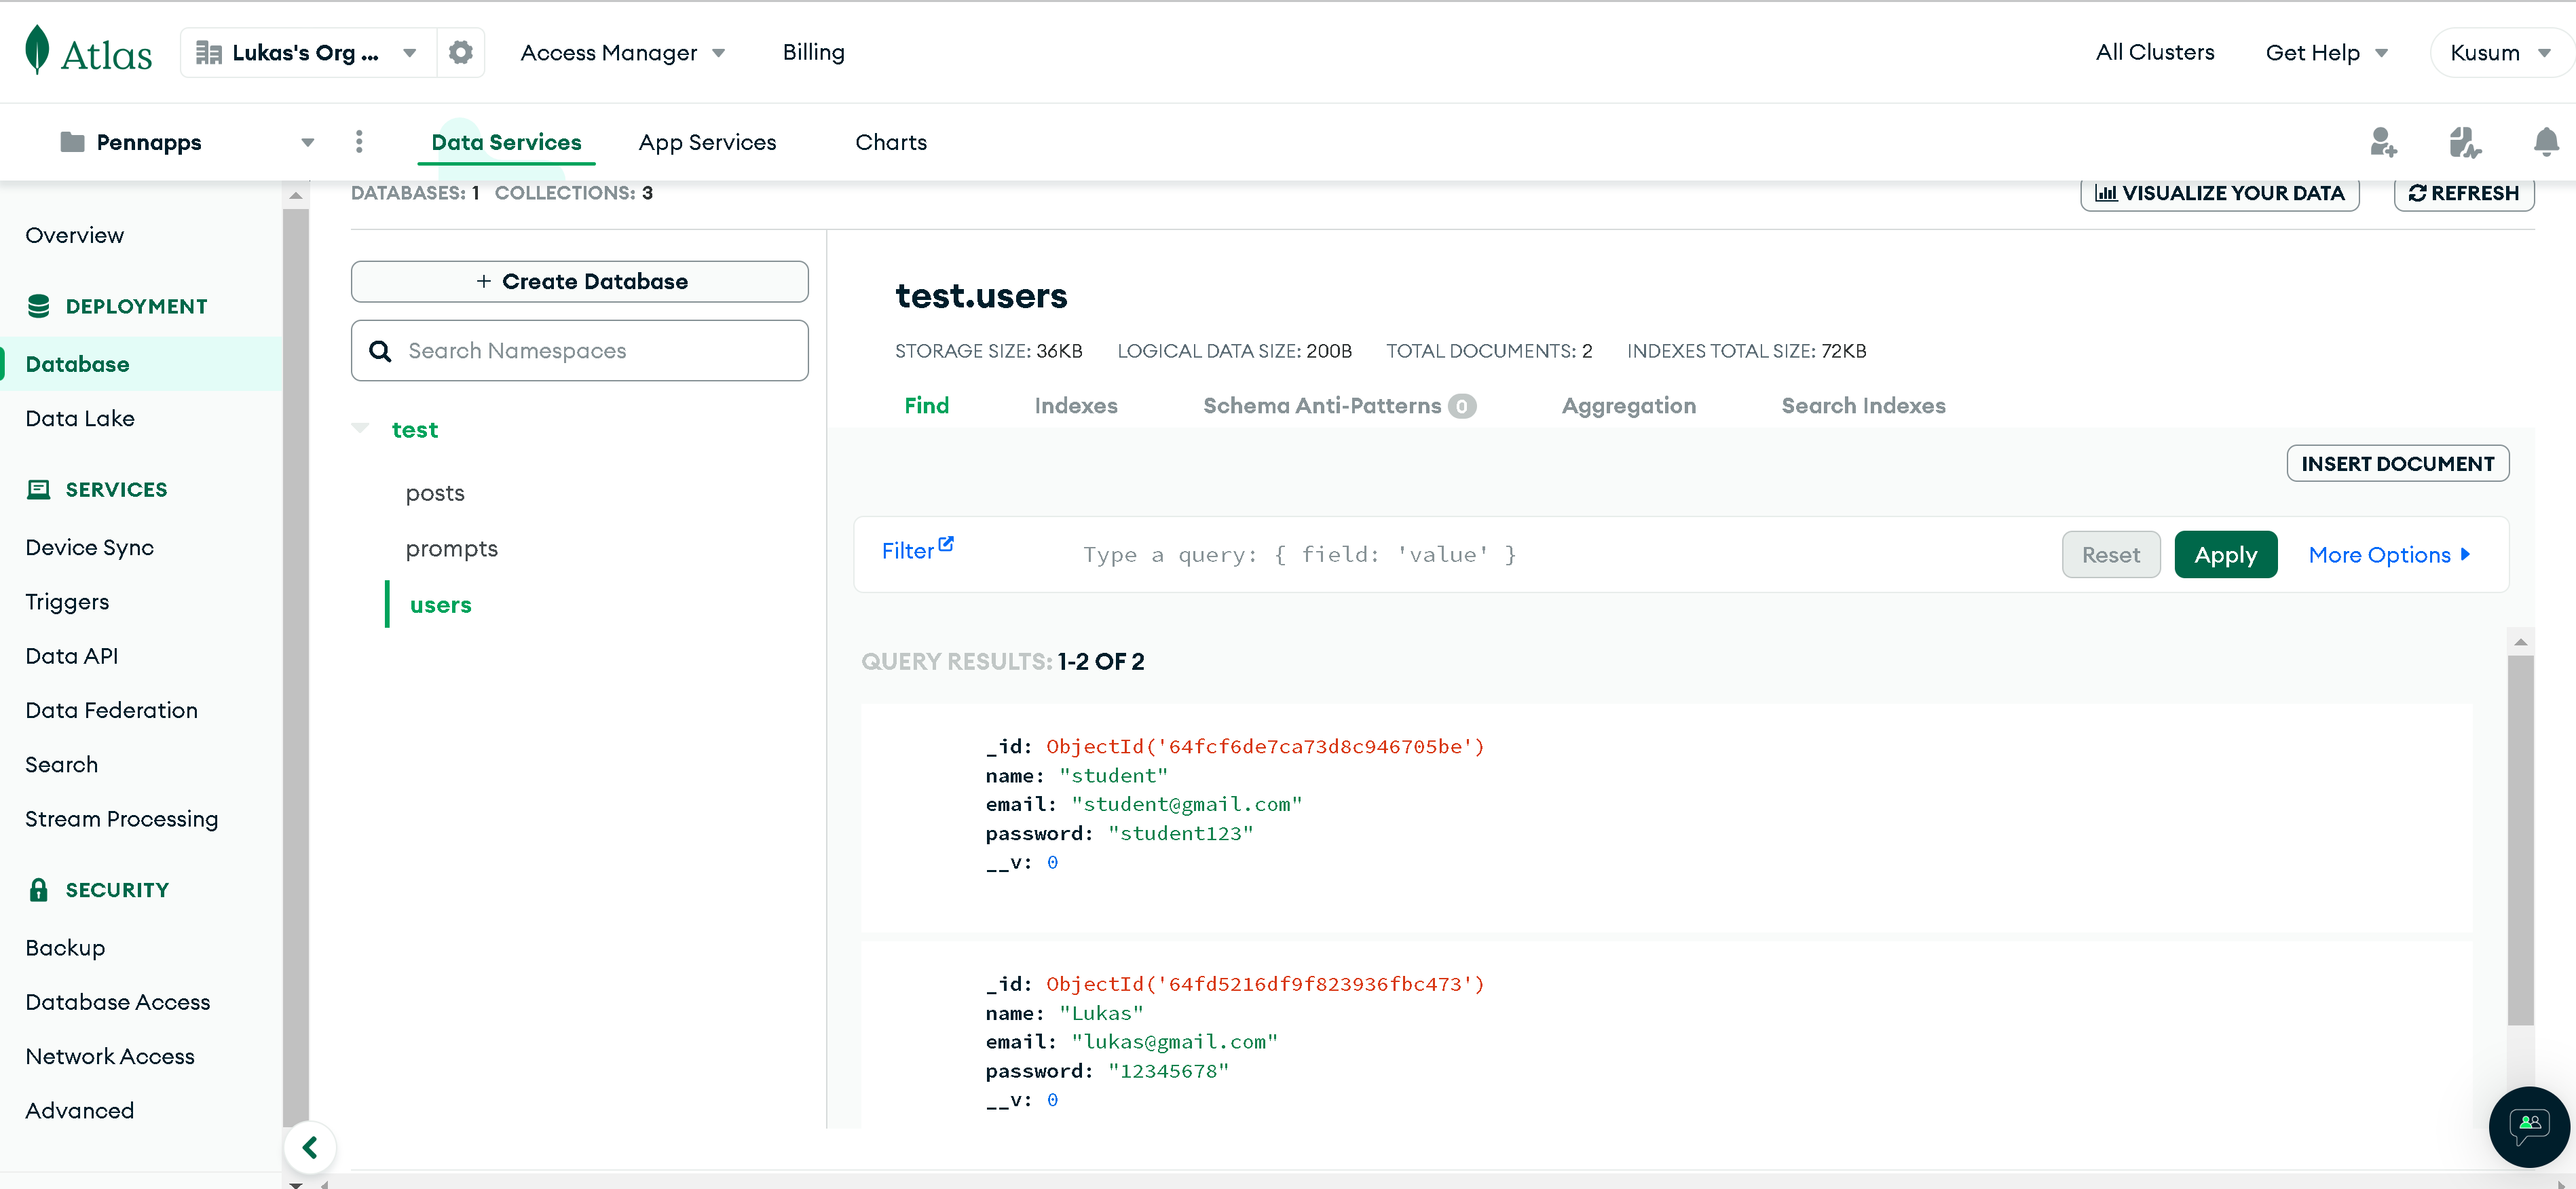
Task: Open the project activity feed icon
Action: [x=2464, y=142]
